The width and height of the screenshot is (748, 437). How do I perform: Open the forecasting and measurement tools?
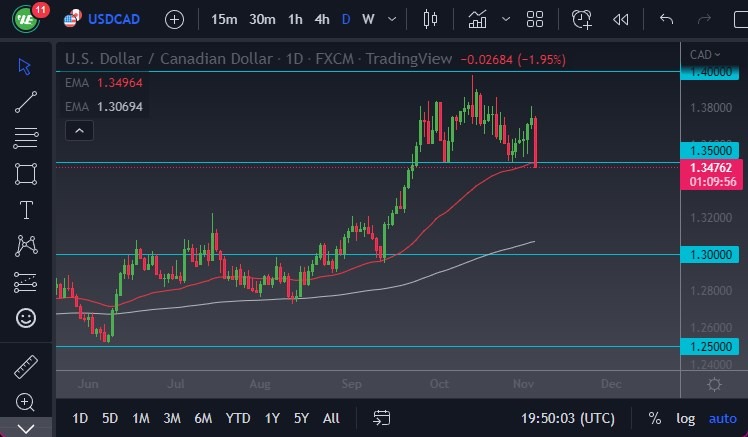(26, 282)
